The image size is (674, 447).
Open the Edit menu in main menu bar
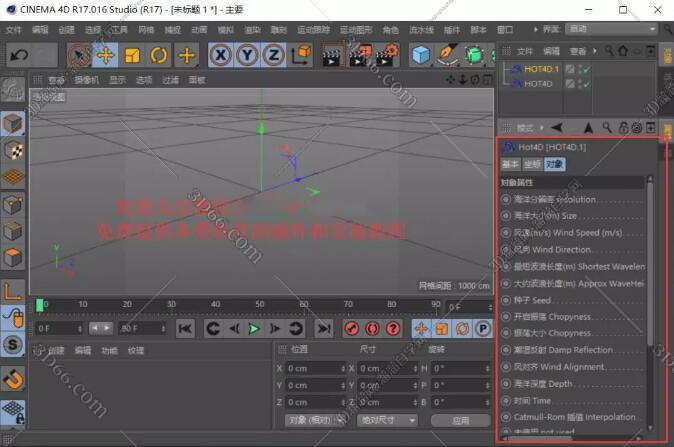40,30
